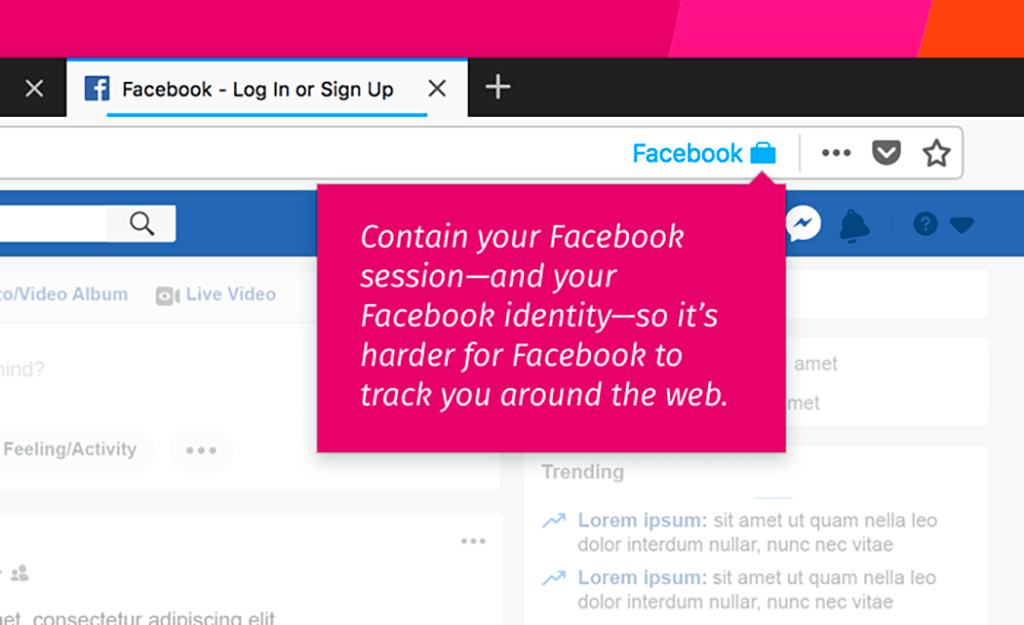Choose Photo/Video Album option
Screen dimensions: 1024x625
64,295
